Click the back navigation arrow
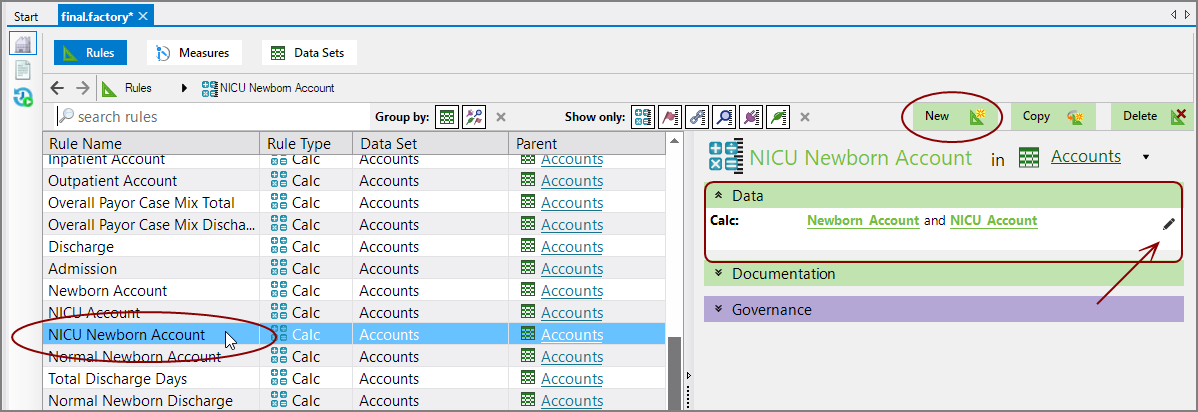This screenshot has height=412, width=1198. [57, 88]
